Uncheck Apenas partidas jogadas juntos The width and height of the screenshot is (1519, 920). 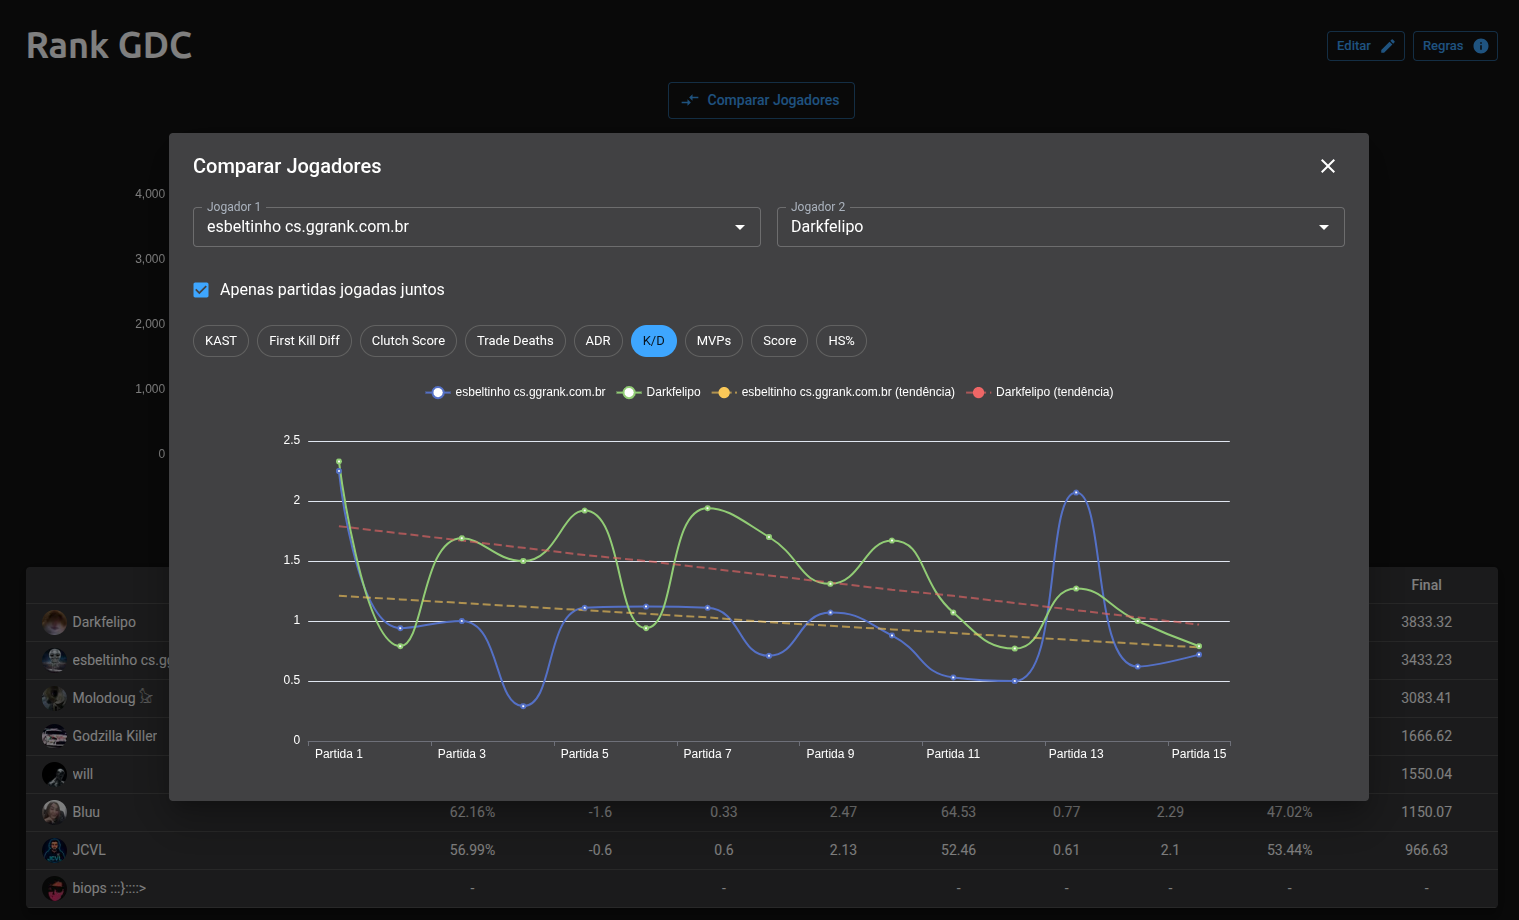(201, 290)
